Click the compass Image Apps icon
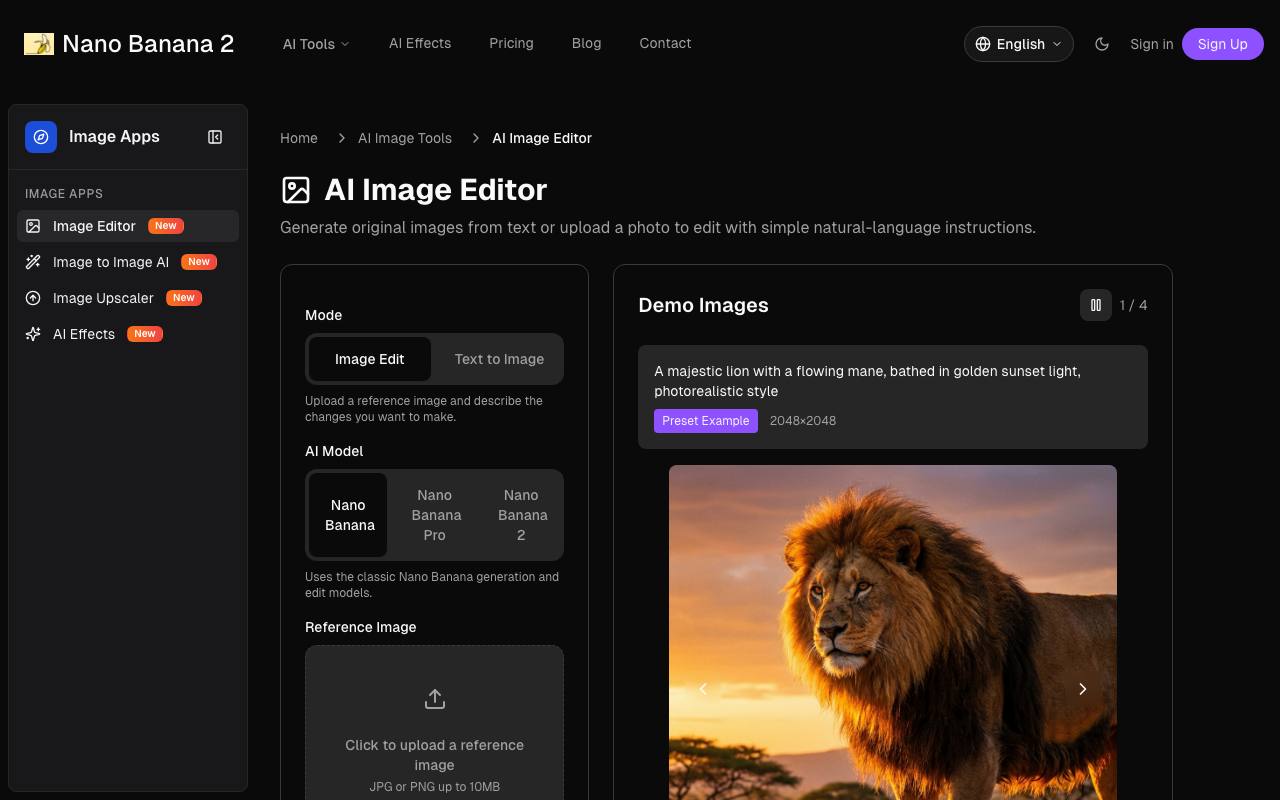Image resolution: width=1280 pixels, height=800 pixels. pos(41,137)
